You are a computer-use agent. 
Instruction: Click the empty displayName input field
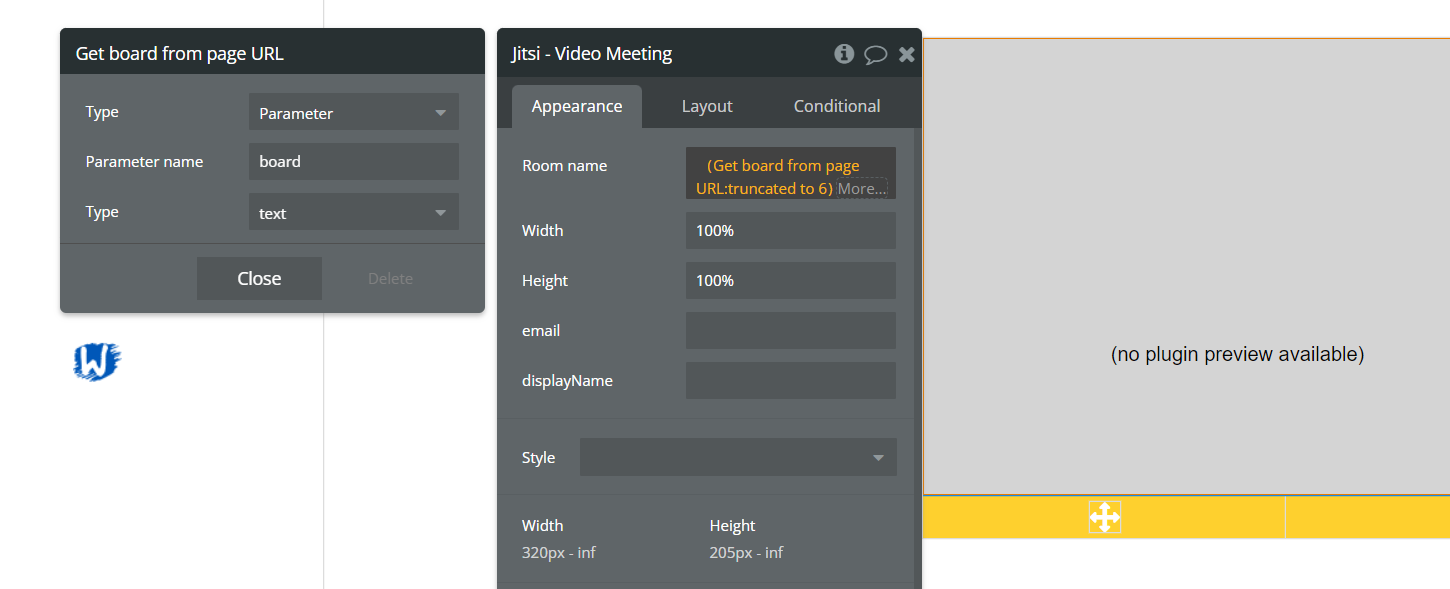[791, 380]
